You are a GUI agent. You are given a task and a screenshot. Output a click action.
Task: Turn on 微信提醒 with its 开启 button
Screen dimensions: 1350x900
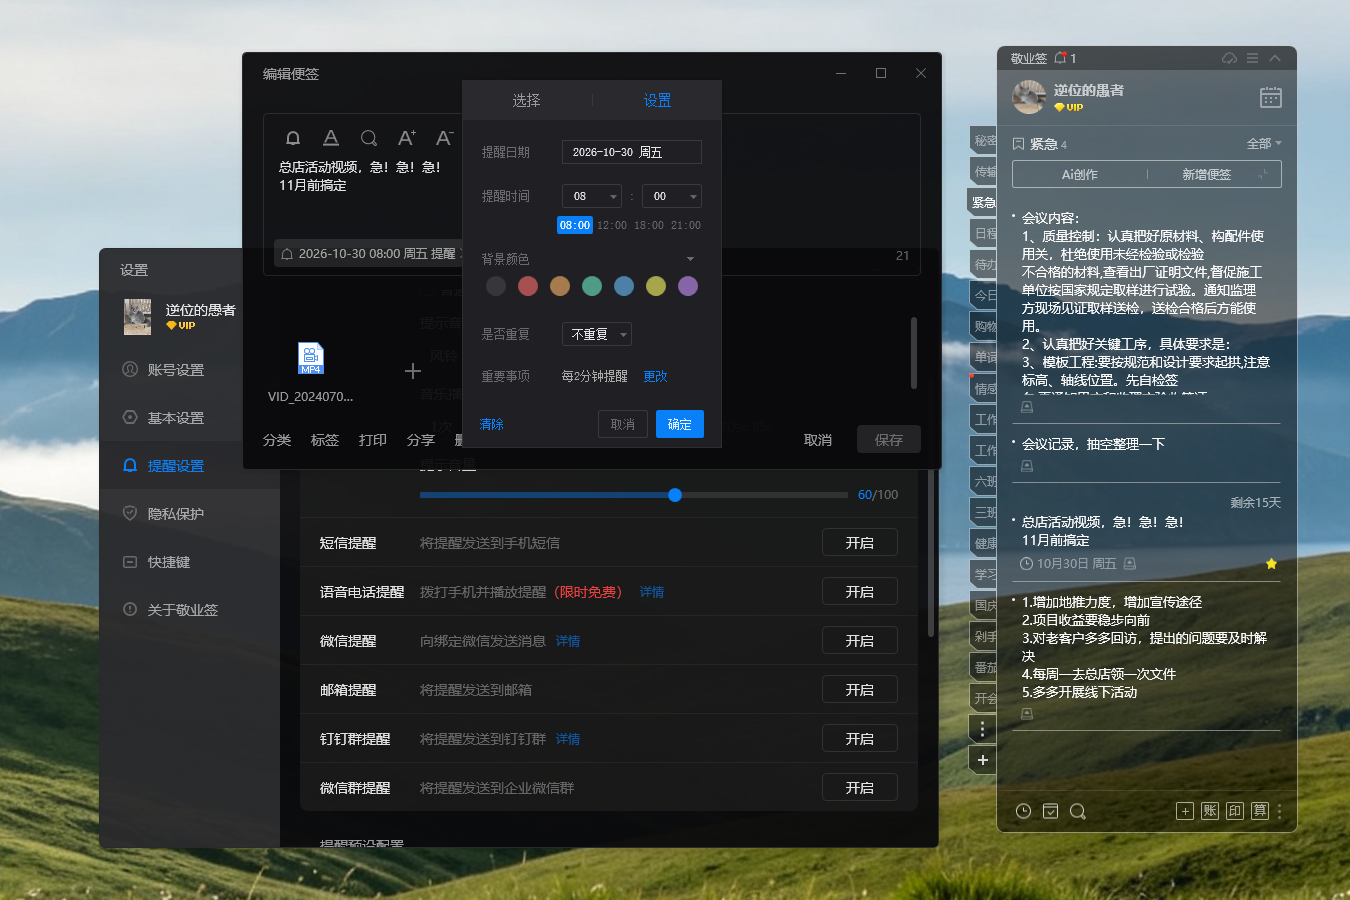point(860,641)
